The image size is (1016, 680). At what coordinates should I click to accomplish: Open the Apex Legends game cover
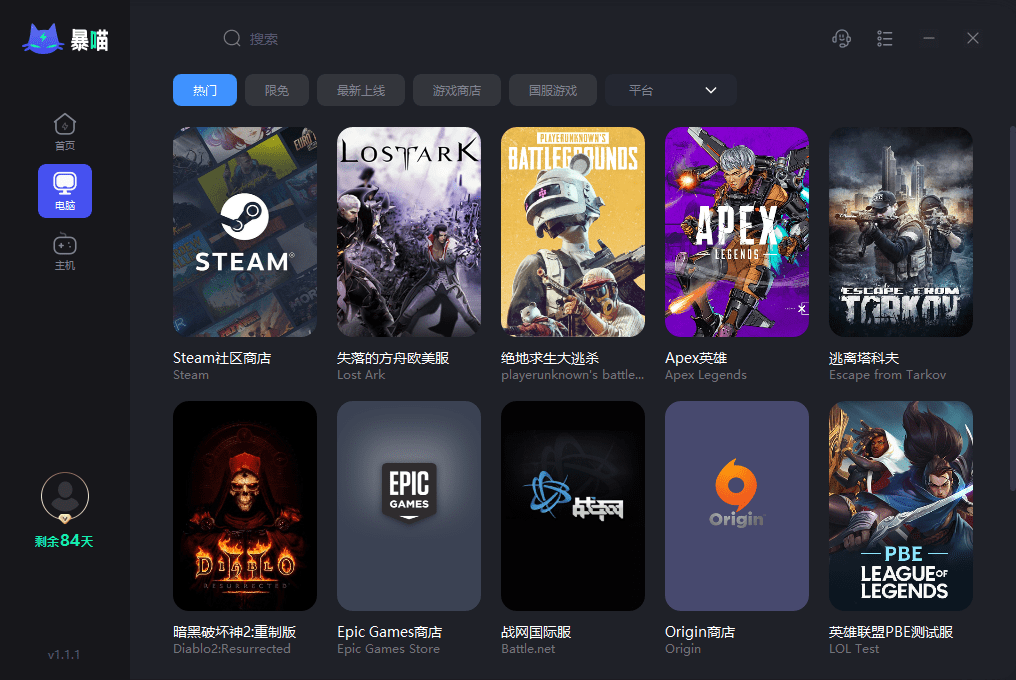coord(737,231)
